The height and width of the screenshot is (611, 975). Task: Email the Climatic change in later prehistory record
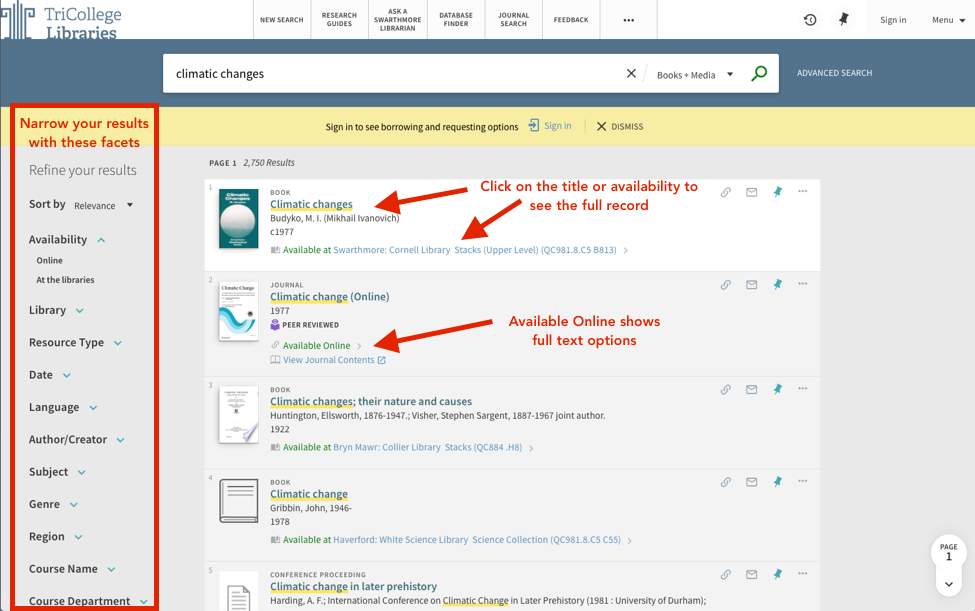click(752, 574)
